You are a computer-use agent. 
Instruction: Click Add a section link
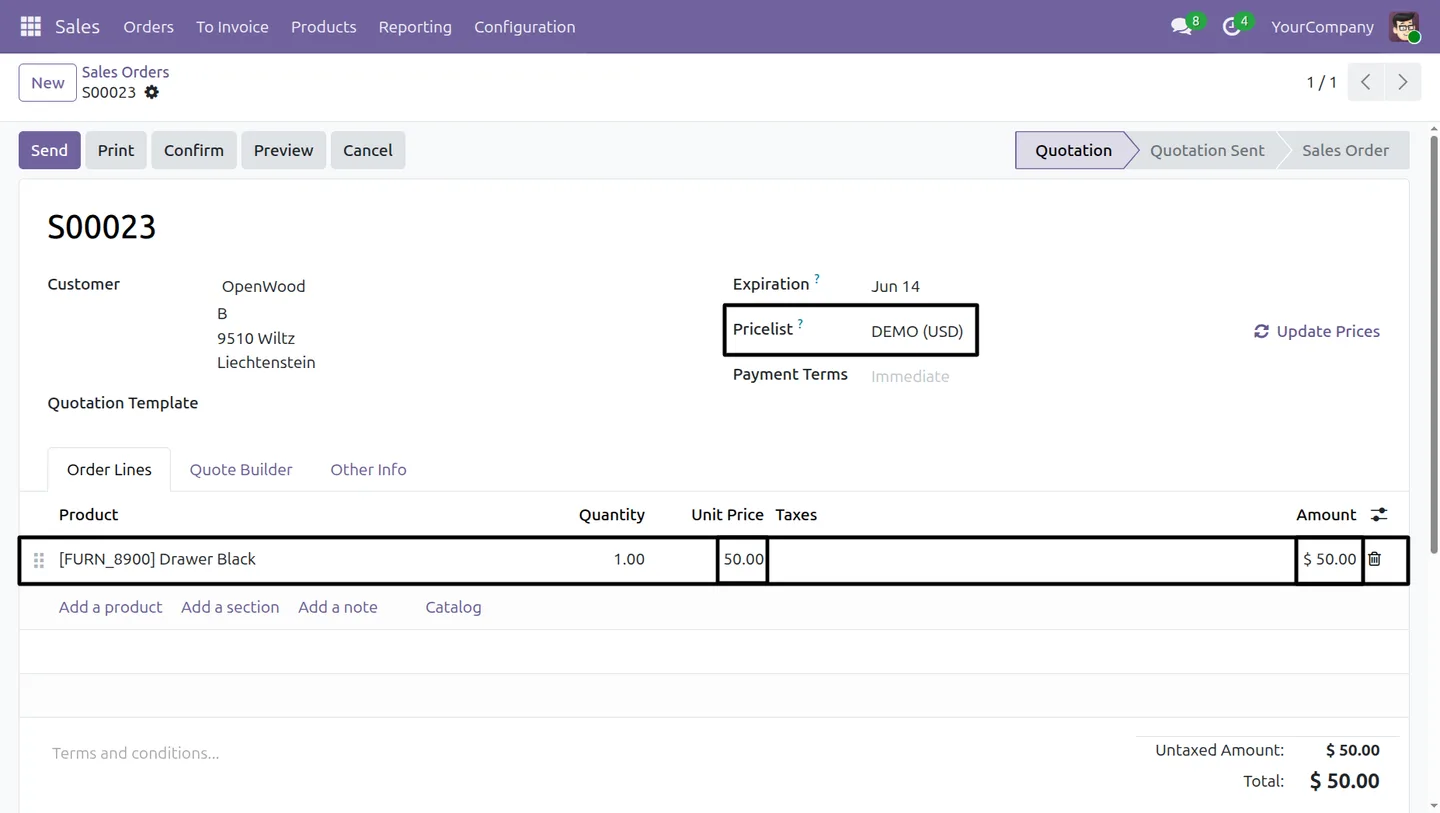[230, 607]
